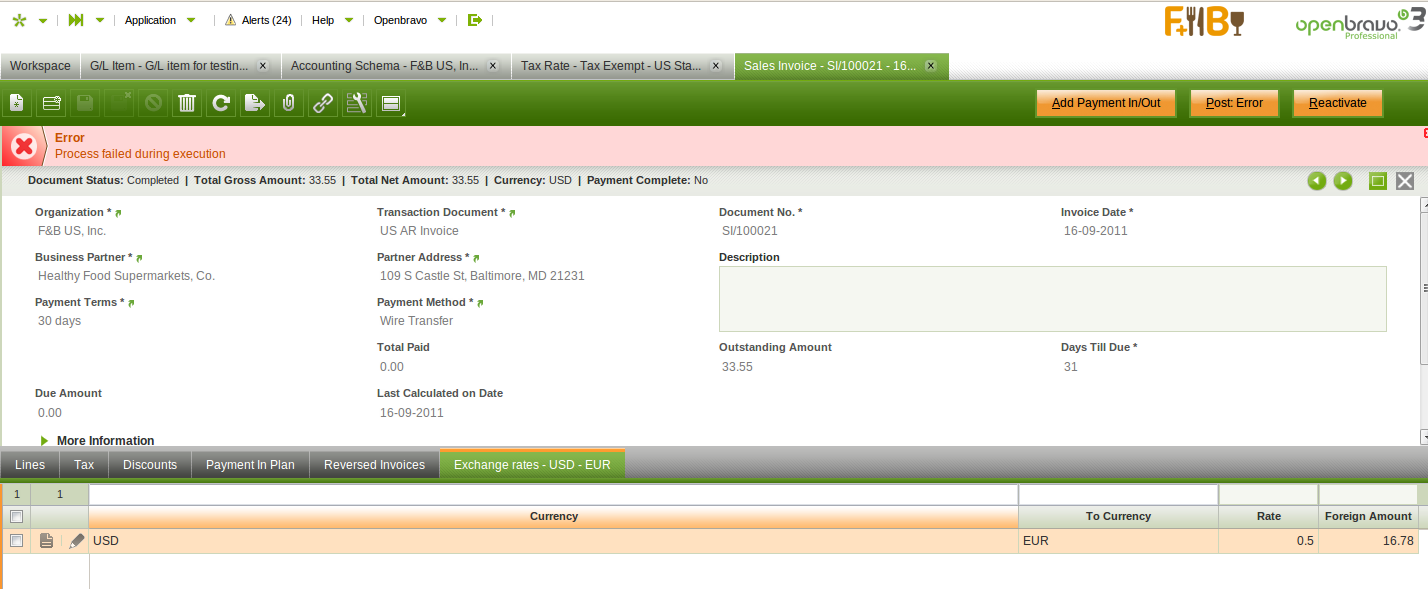
Task: Sort by the Currency column header
Action: [554, 517]
